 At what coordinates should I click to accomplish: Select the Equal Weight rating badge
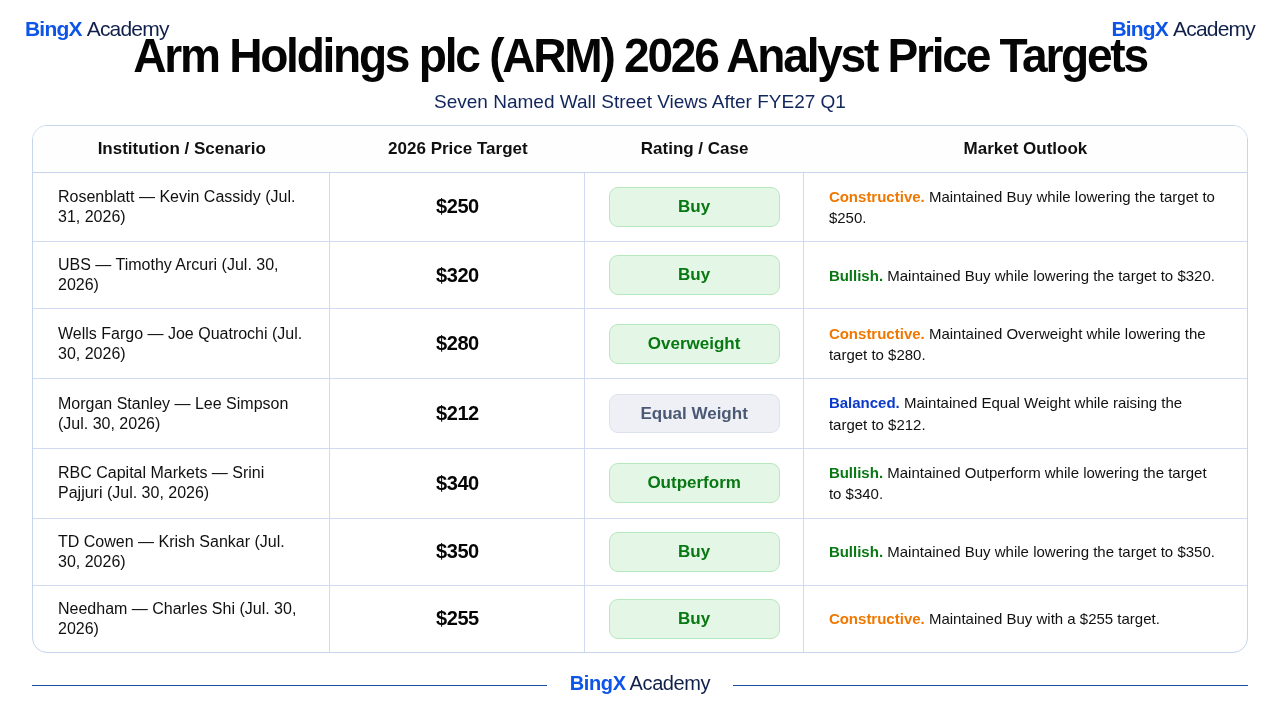(x=694, y=414)
